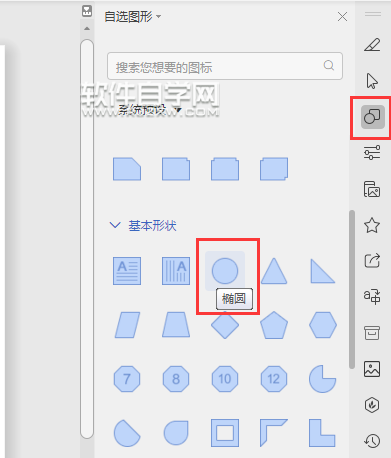Open the star favorites icon in sidebar
Viewport: 391px width, 458px height.
(x=372, y=225)
